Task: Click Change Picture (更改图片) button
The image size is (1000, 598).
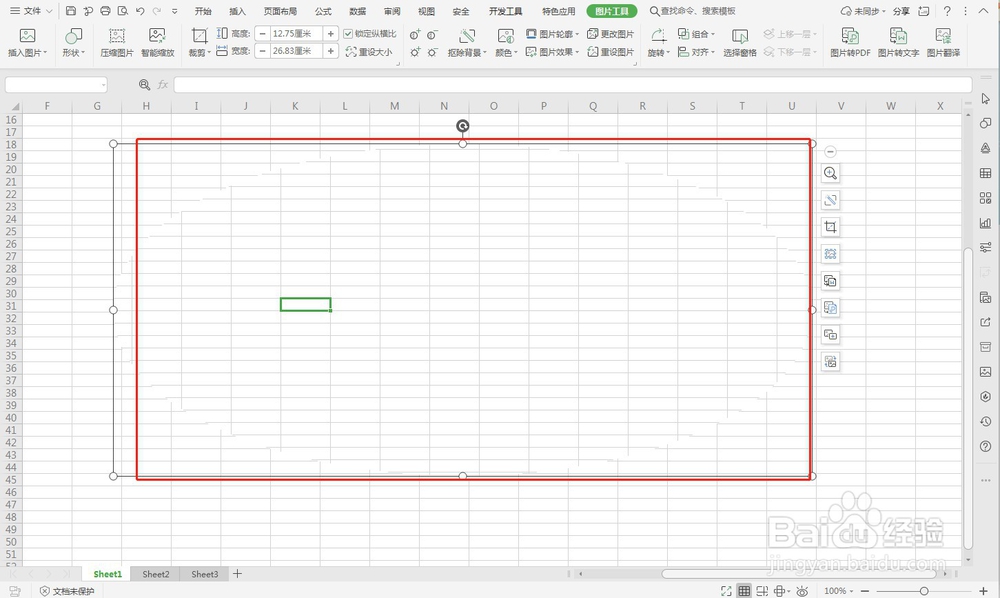Action: pos(610,34)
